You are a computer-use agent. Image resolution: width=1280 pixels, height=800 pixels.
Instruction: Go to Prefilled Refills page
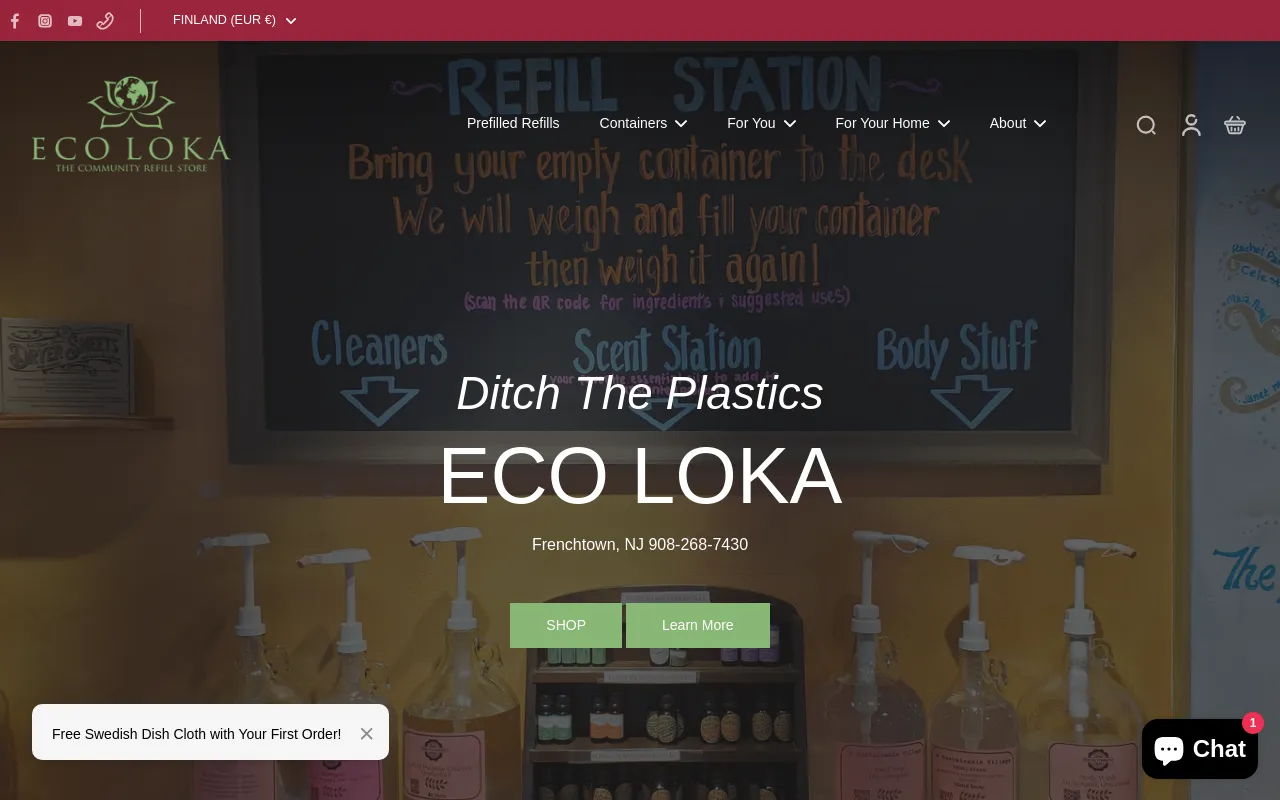pyautogui.click(x=513, y=123)
